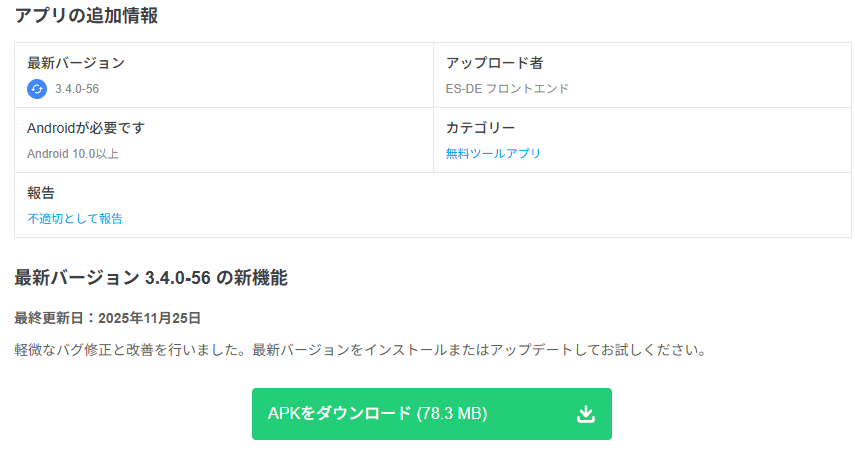855x471 pixels.
Task: Click the カテゴリー label
Action: coord(480,128)
